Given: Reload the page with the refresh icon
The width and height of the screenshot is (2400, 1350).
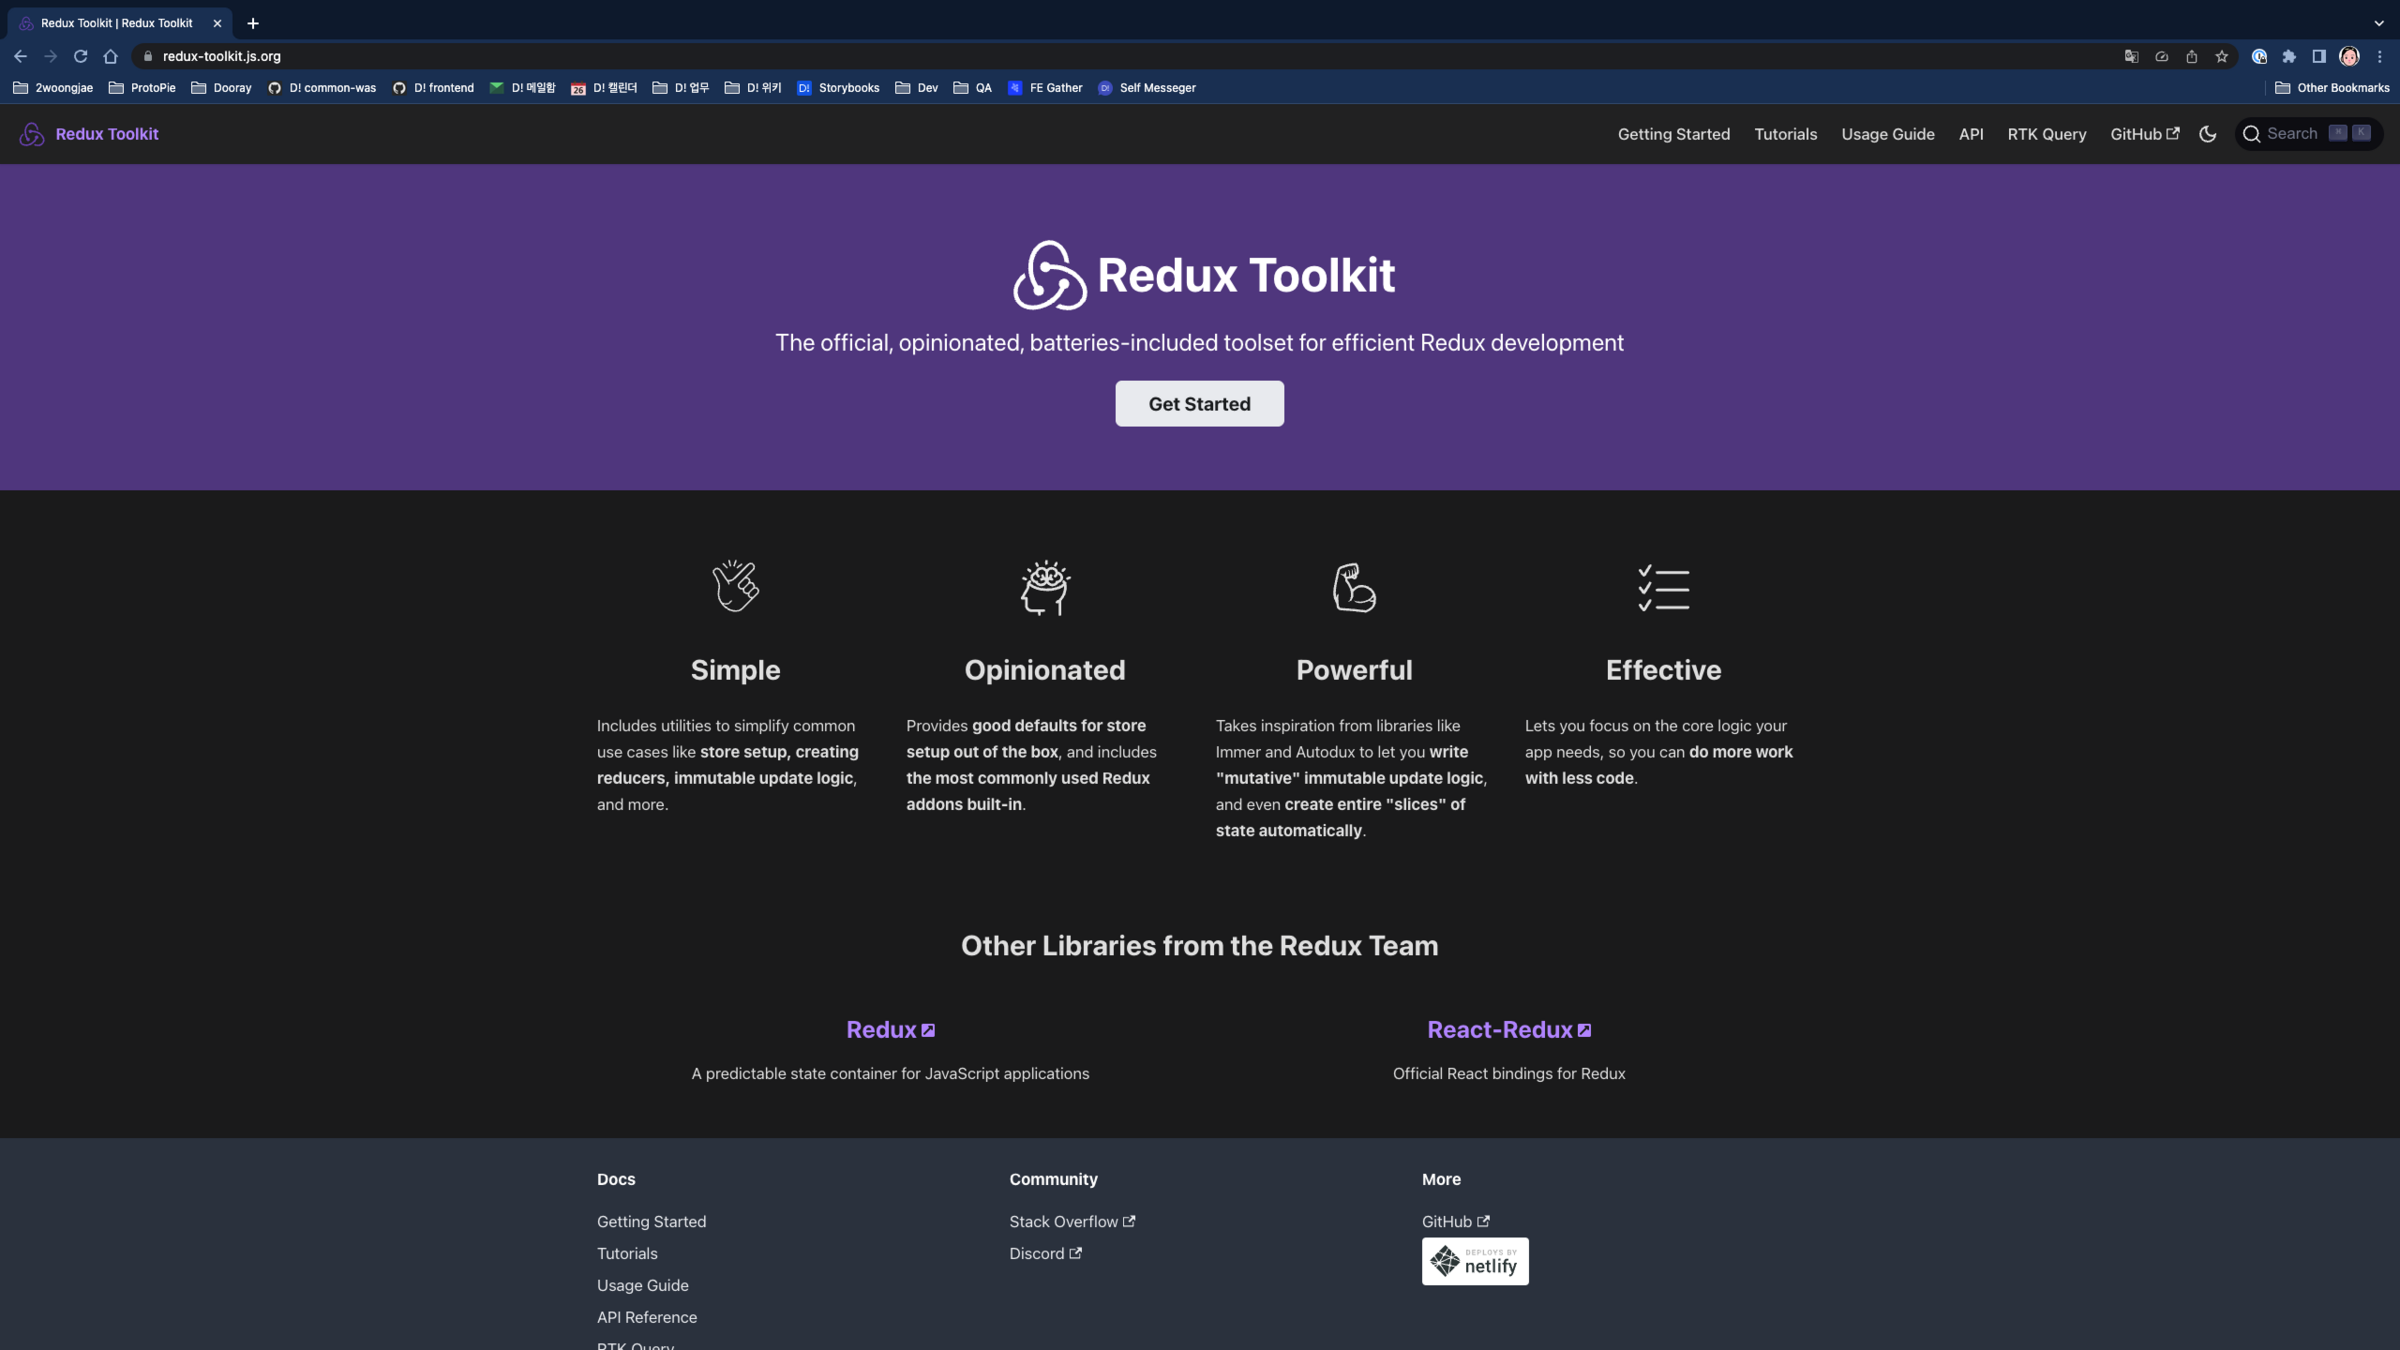Looking at the screenshot, I should pyautogui.click(x=81, y=57).
